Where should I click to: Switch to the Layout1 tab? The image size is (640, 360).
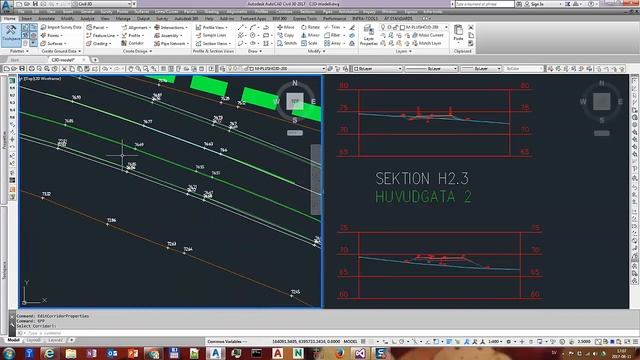click(33, 340)
